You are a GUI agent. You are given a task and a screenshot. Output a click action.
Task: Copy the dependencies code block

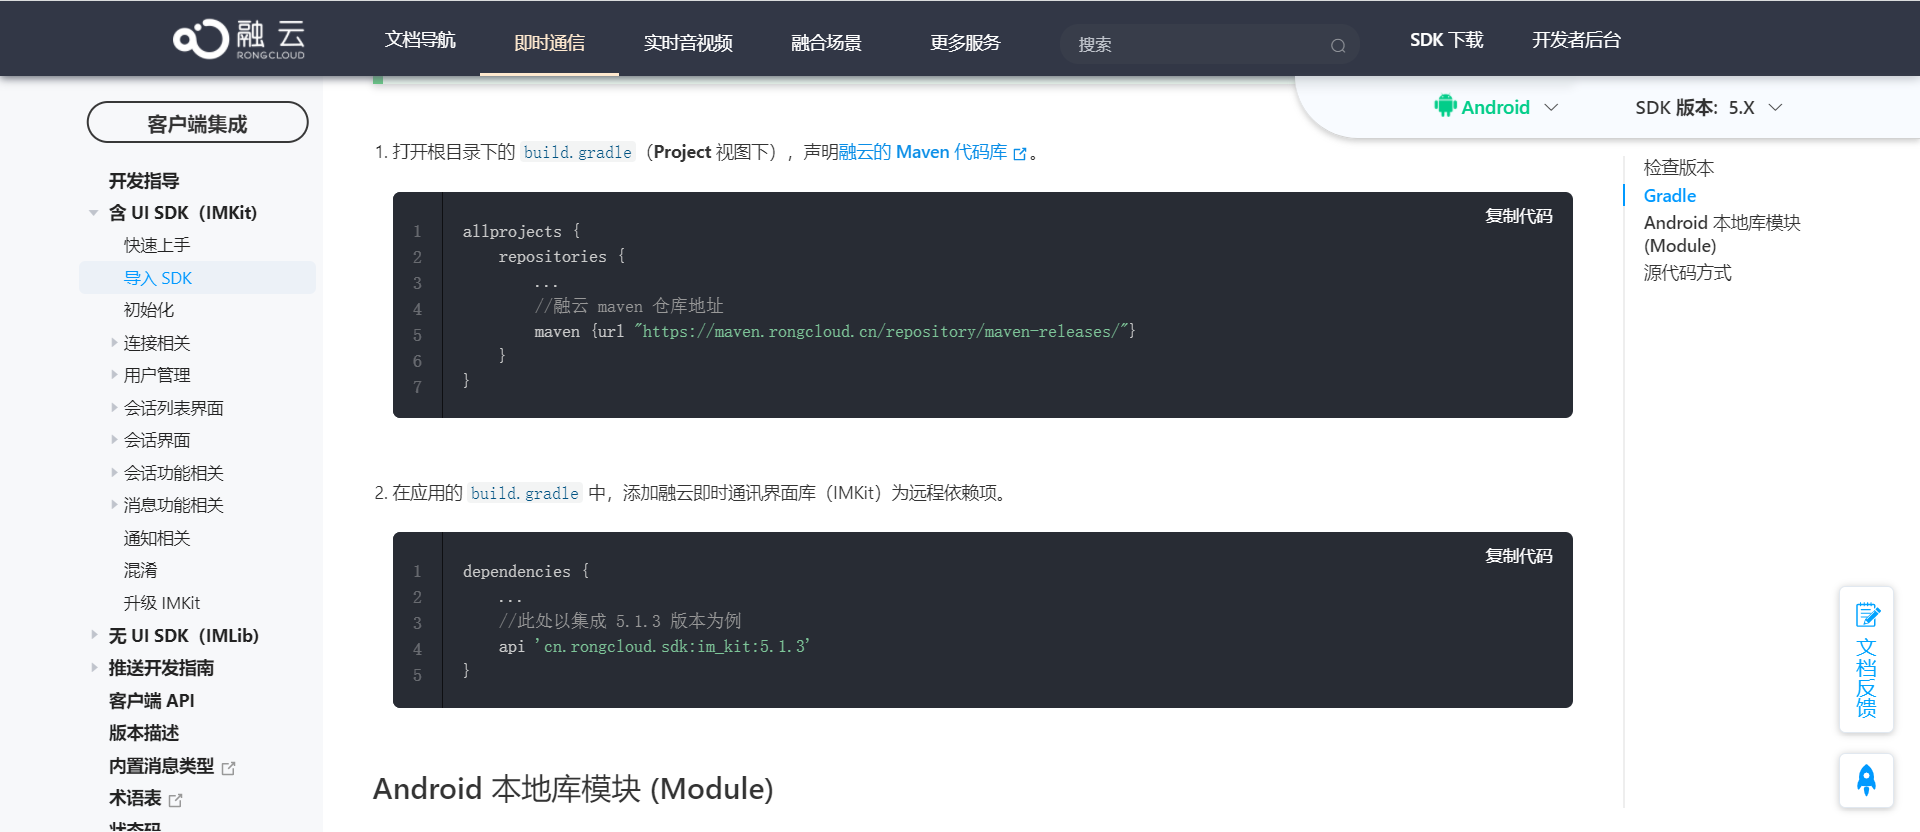point(1518,556)
